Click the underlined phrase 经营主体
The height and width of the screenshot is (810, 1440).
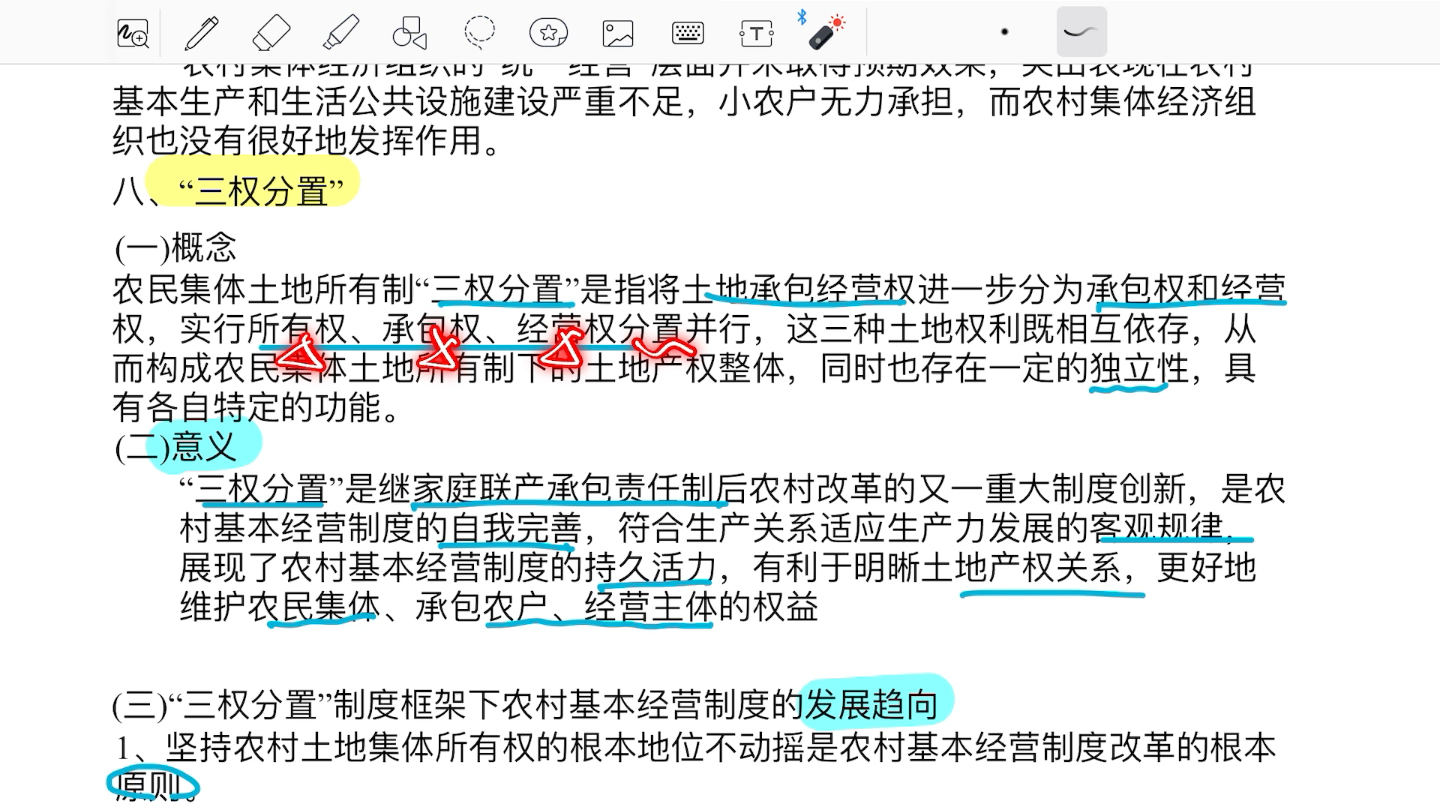651,607
